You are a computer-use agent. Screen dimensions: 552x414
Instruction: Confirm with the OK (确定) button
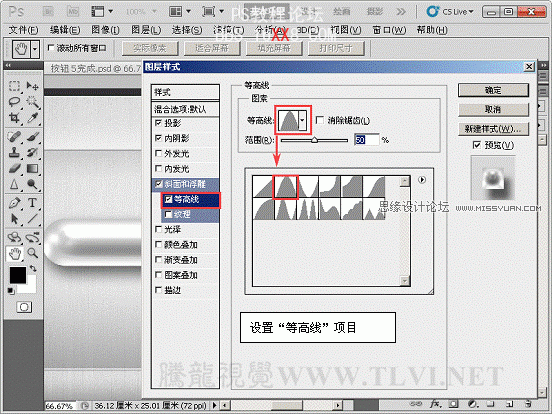click(493, 90)
